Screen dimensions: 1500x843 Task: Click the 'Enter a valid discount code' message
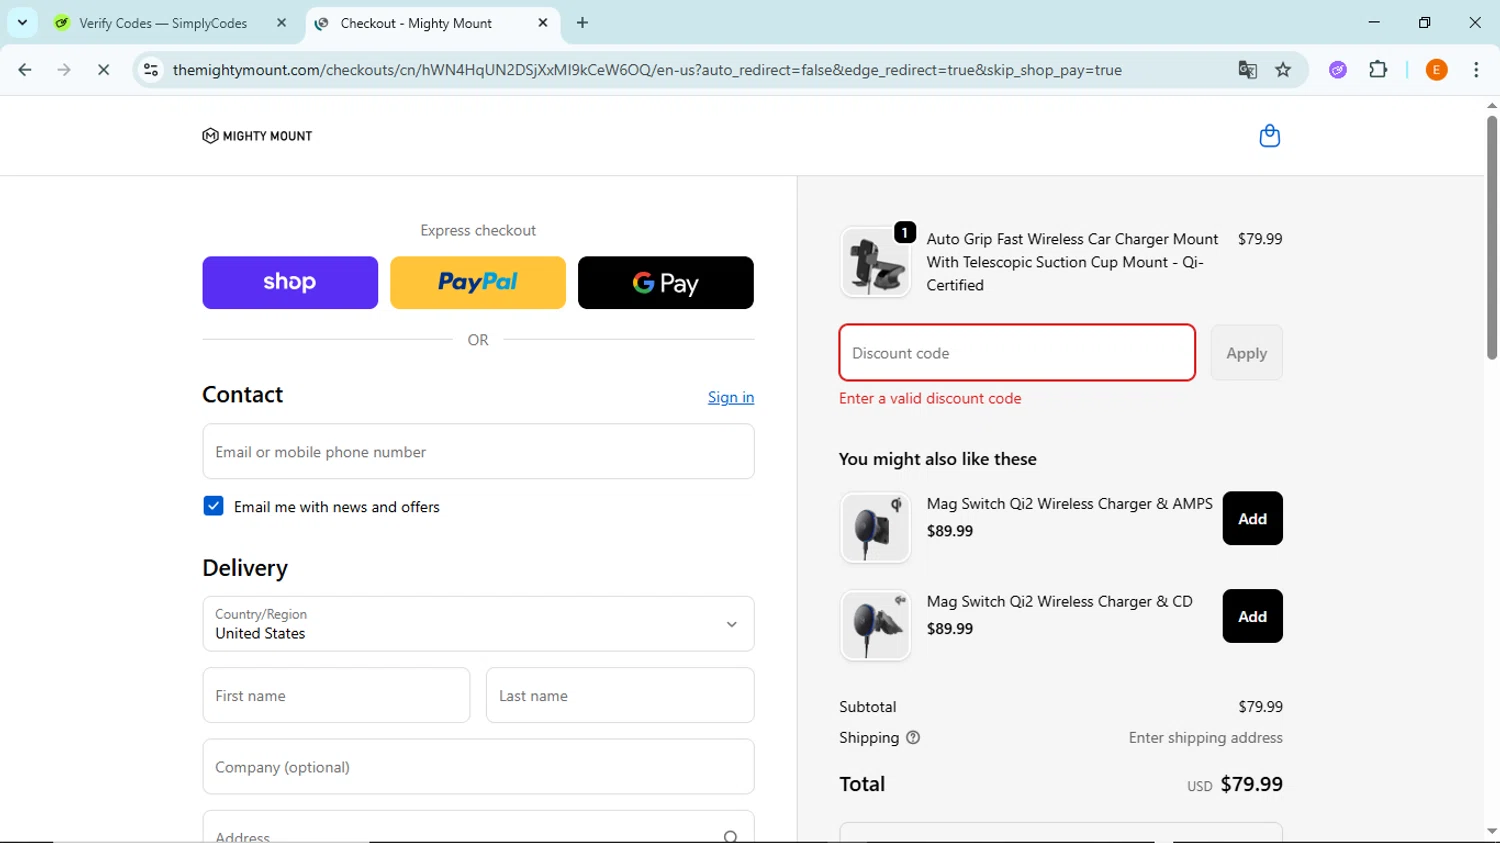(930, 398)
